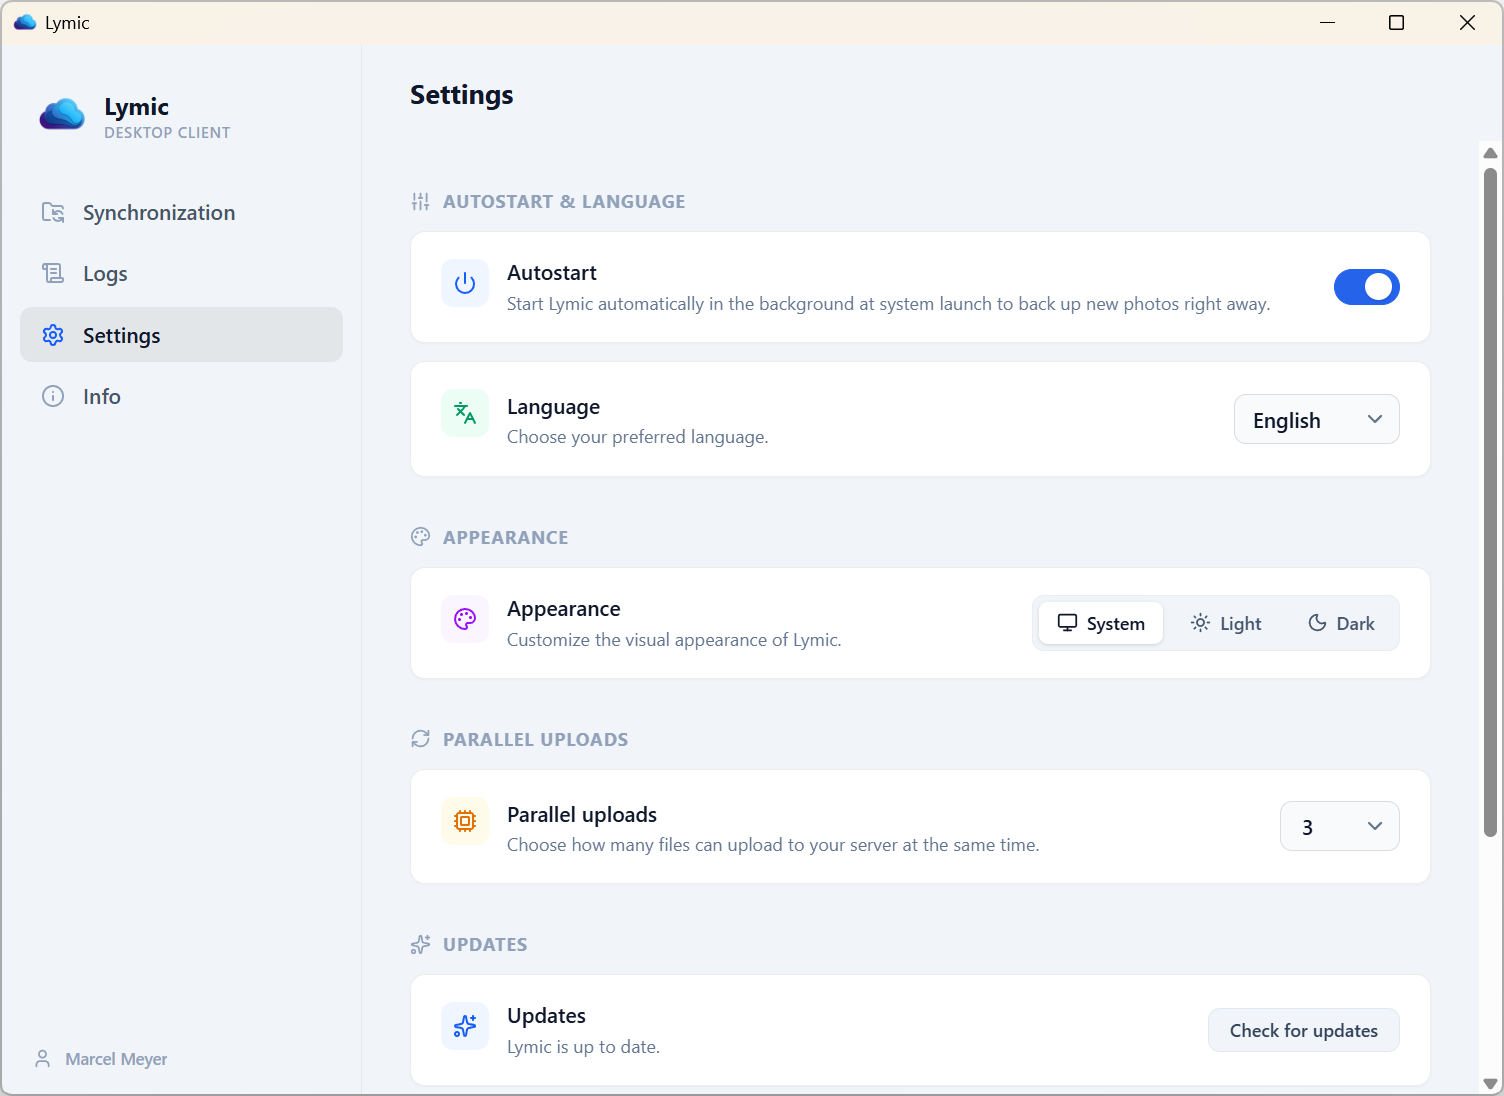This screenshot has width=1504, height=1096.
Task: Switch appearance to Dark theme
Action: pyautogui.click(x=1342, y=623)
